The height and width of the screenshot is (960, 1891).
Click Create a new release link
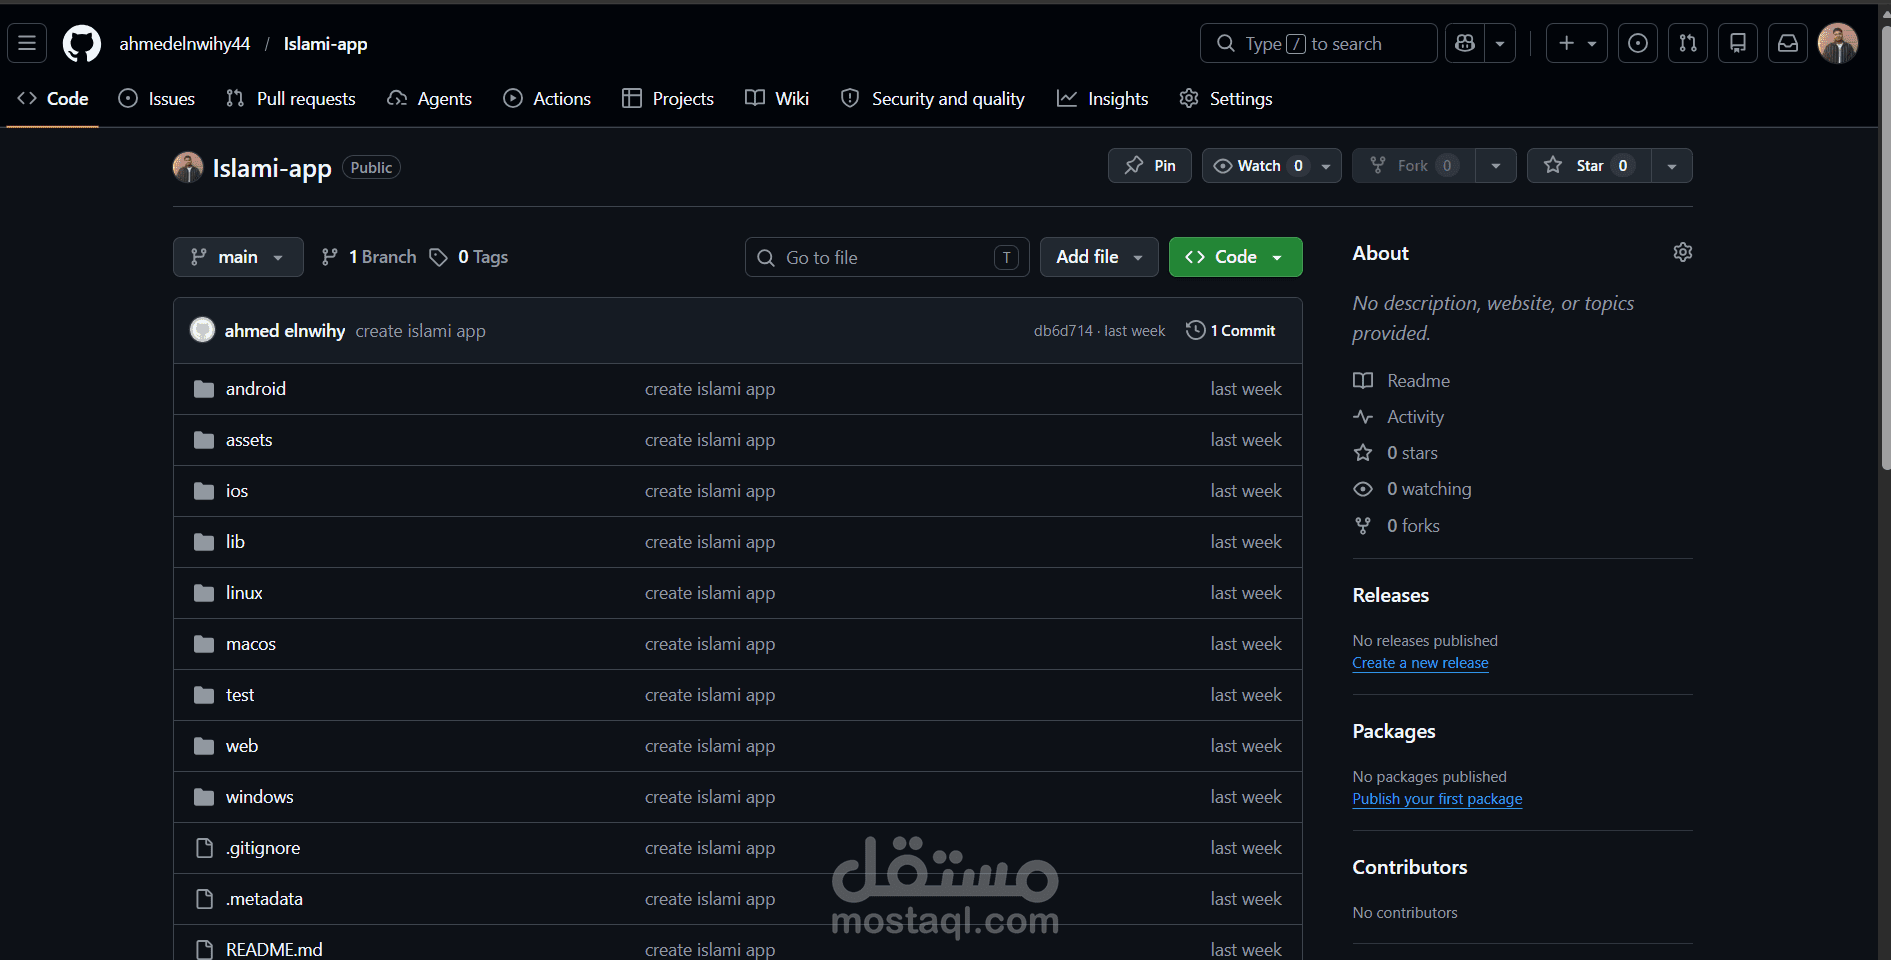[1420, 663]
